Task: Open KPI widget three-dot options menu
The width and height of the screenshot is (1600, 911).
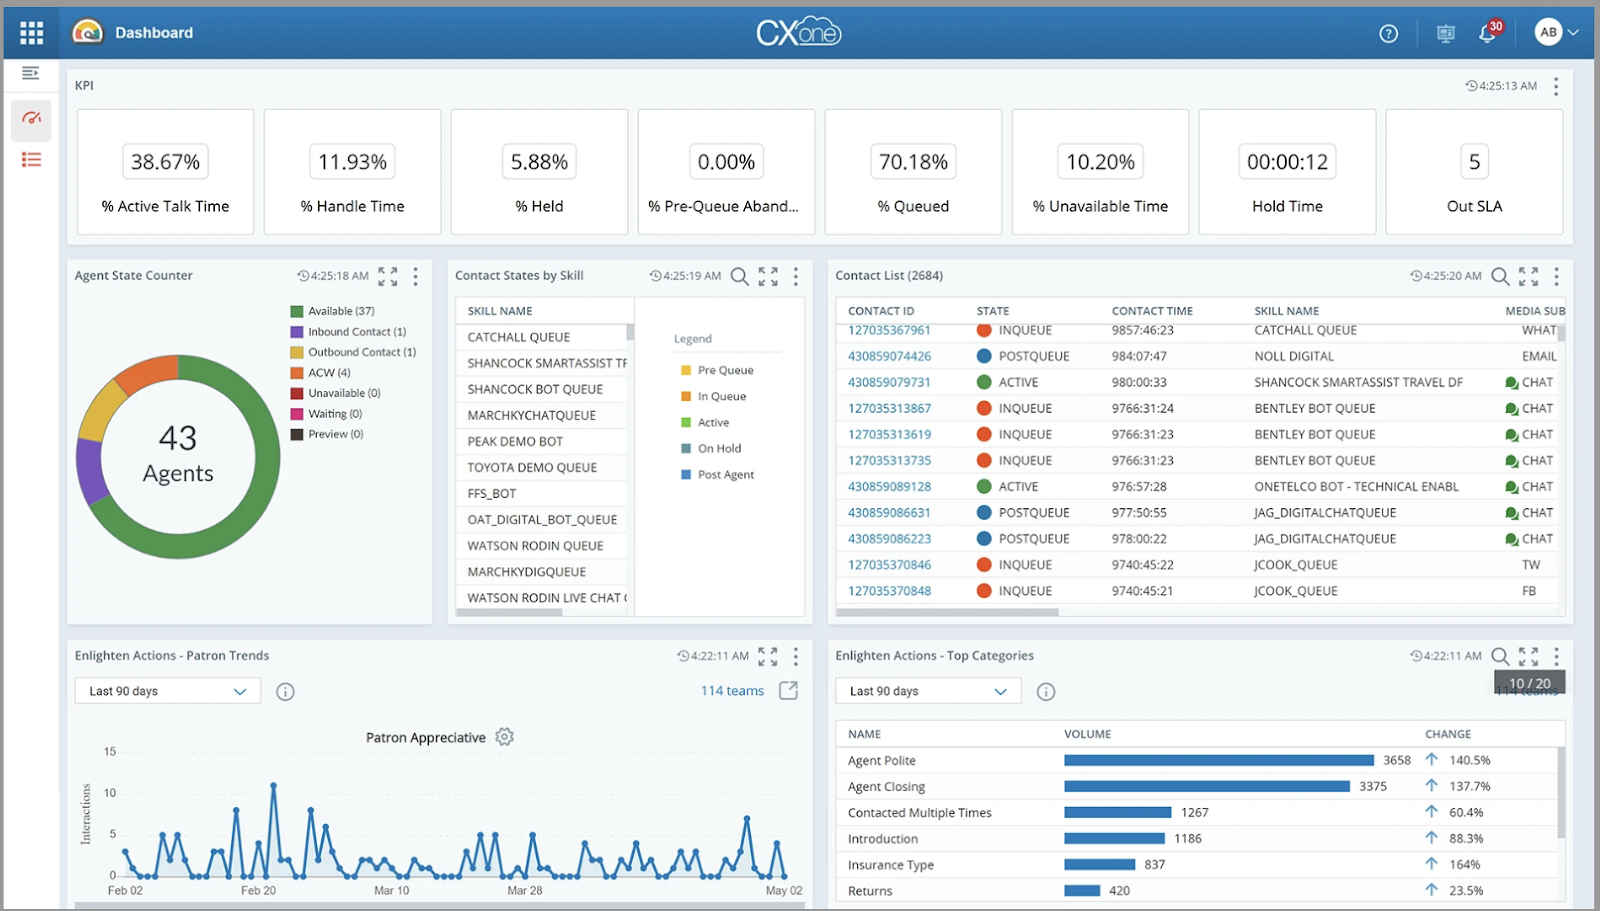Action: (x=1555, y=87)
